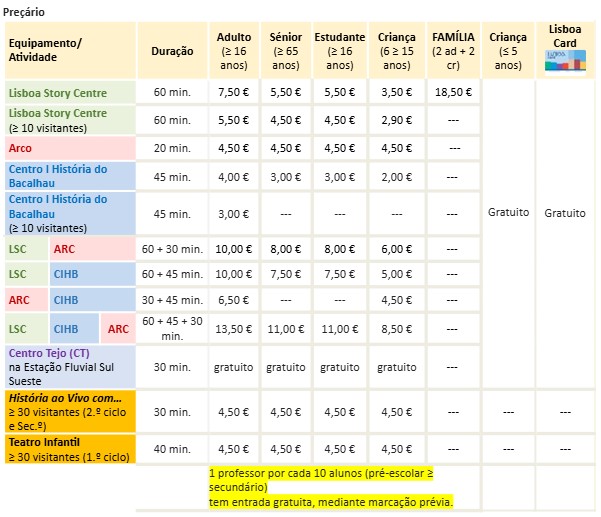The height and width of the screenshot is (517, 601).
Task: Click the 60 + 45 + 30 min. duration cell
Action: coord(172,327)
